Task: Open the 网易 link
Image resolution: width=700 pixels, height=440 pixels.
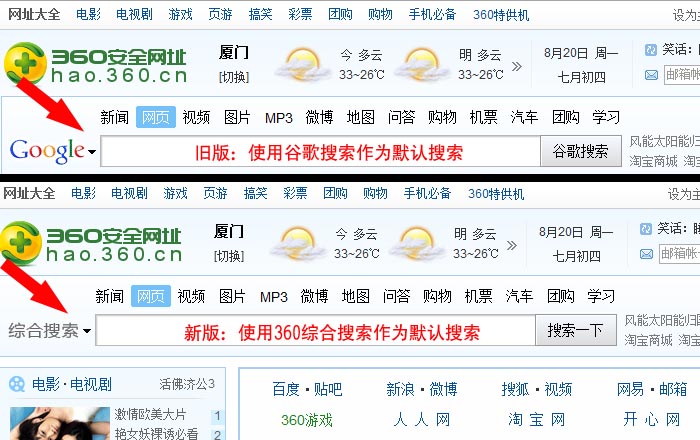Action: click(x=630, y=389)
